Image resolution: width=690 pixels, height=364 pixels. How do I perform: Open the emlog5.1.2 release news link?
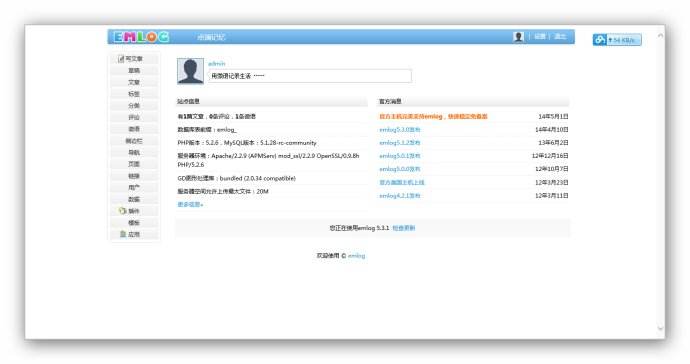400,143
